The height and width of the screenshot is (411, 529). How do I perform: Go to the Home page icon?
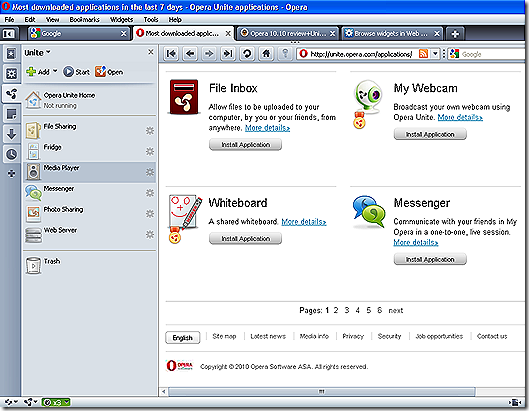[x=266, y=54]
